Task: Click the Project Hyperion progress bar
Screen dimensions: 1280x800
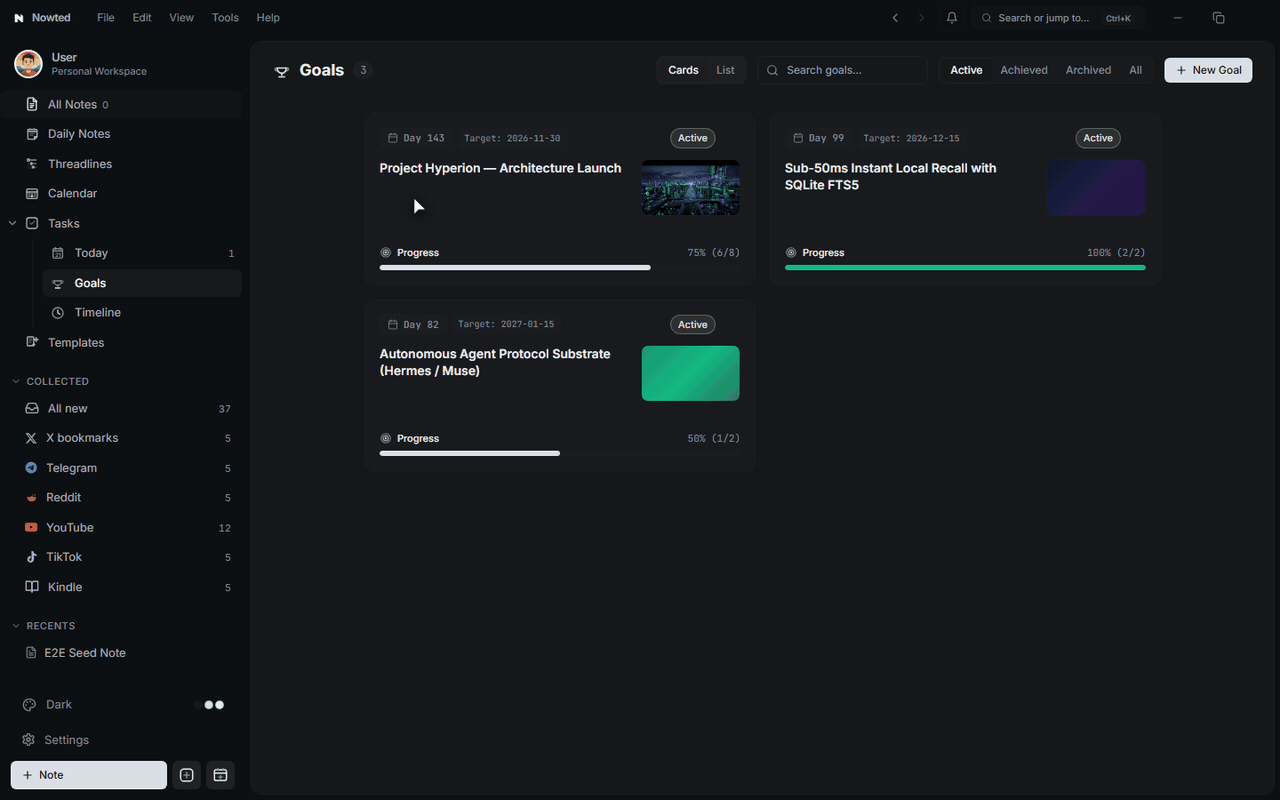Action: point(560,268)
